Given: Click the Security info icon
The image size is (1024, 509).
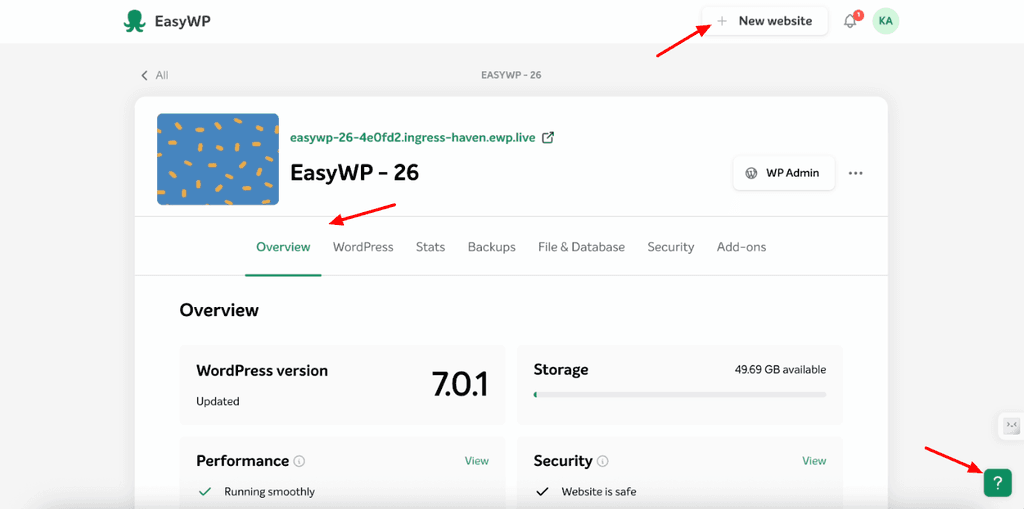Looking at the screenshot, I should [x=603, y=461].
